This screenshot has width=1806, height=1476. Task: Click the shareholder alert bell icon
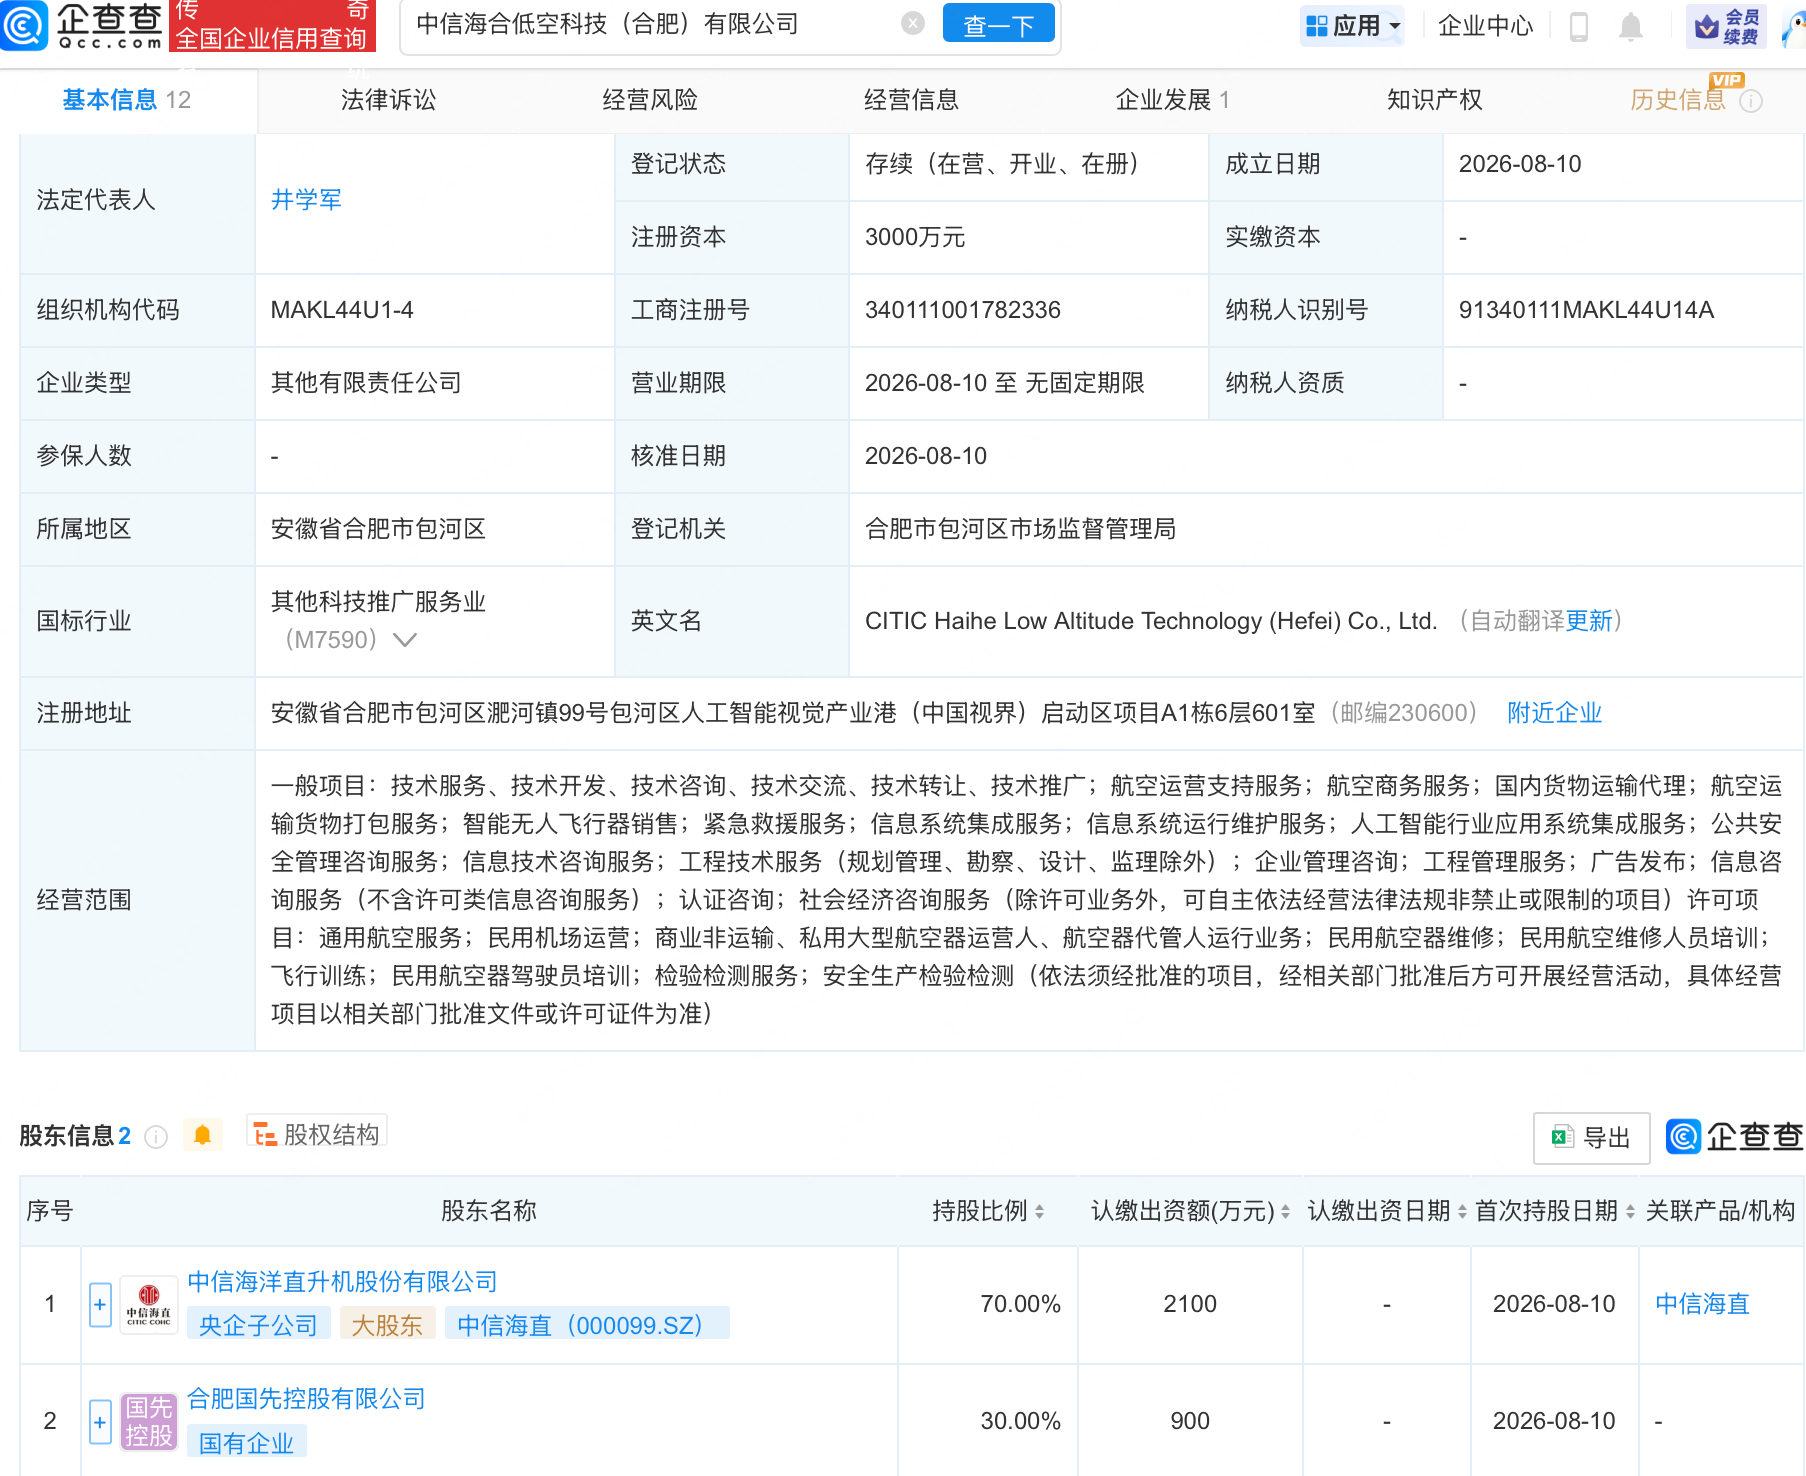(202, 1135)
